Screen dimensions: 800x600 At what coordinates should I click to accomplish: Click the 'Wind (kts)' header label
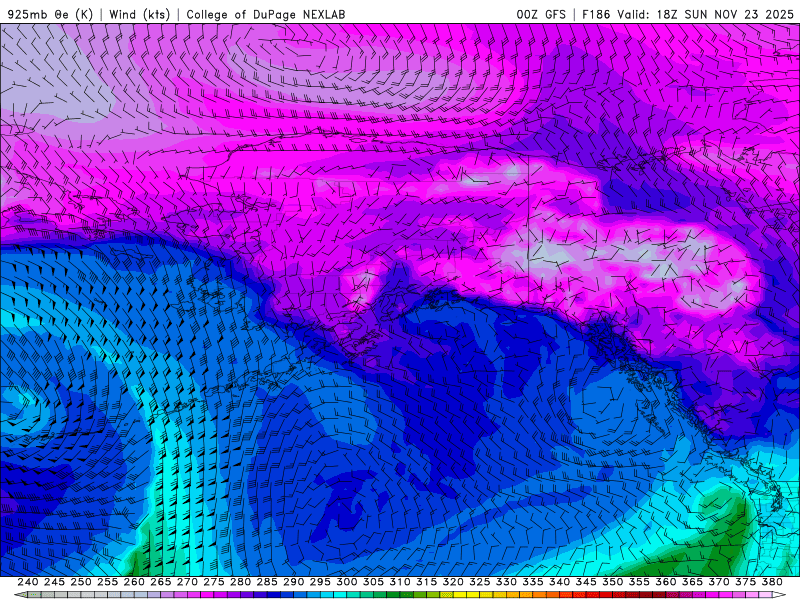(x=140, y=14)
